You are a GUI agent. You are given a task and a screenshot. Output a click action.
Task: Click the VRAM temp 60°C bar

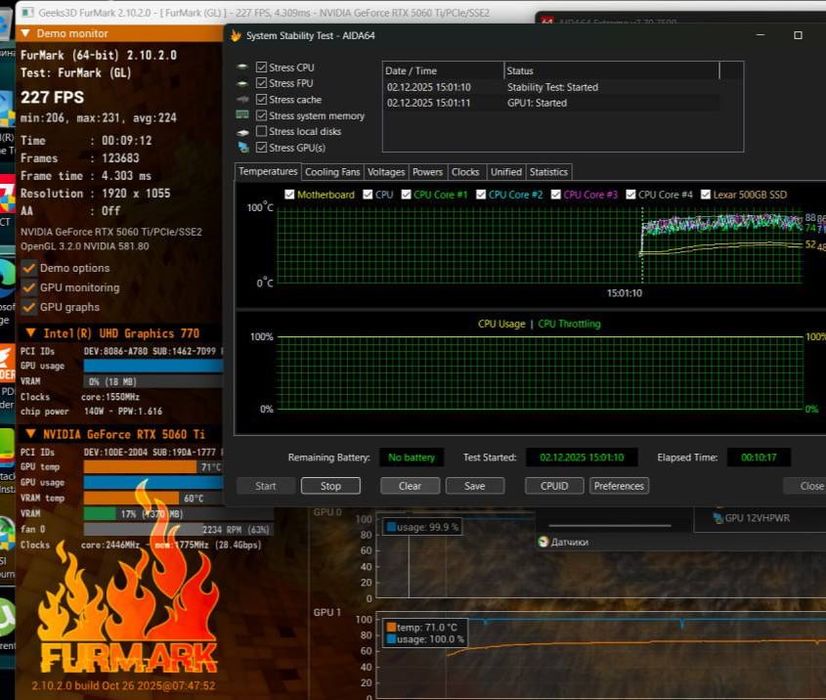(153, 498)
